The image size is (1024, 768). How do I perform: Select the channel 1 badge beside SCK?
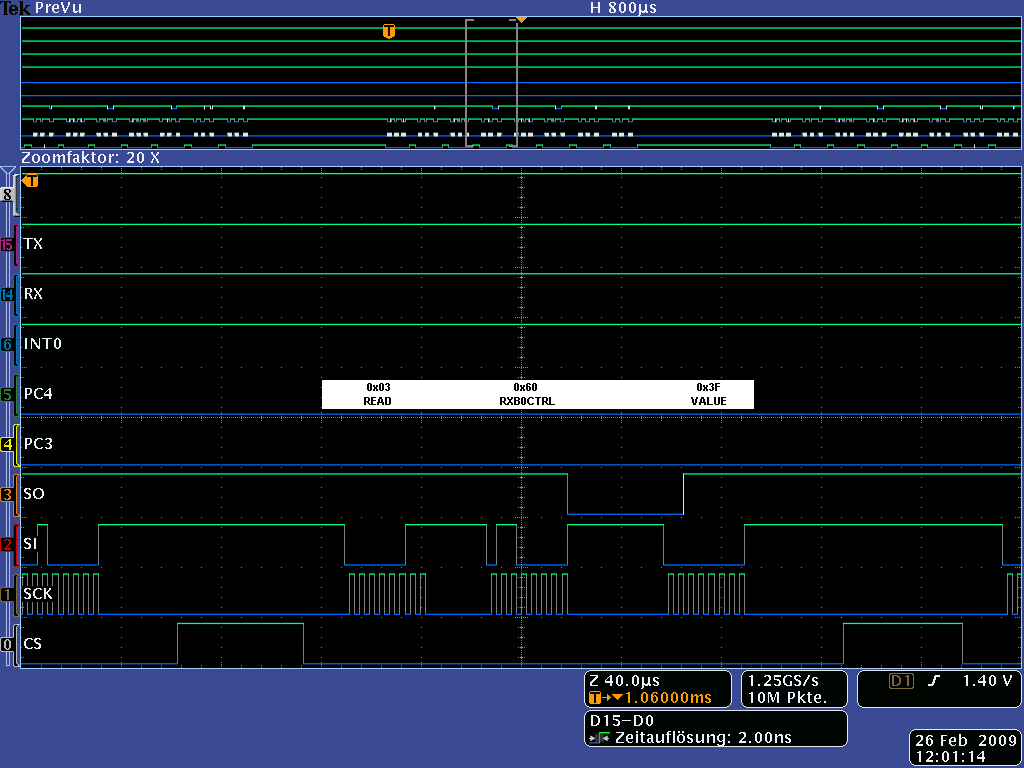(7, 594)
